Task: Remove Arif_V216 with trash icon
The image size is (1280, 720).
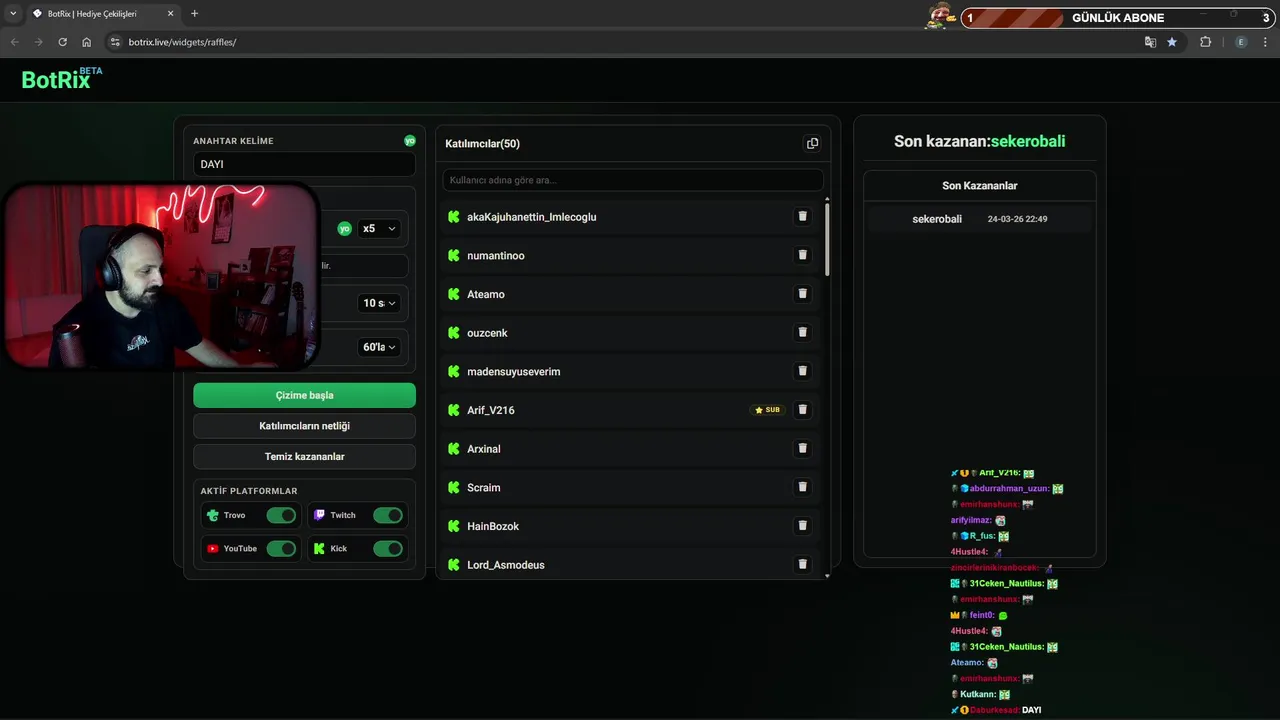Action: (802, 410)
